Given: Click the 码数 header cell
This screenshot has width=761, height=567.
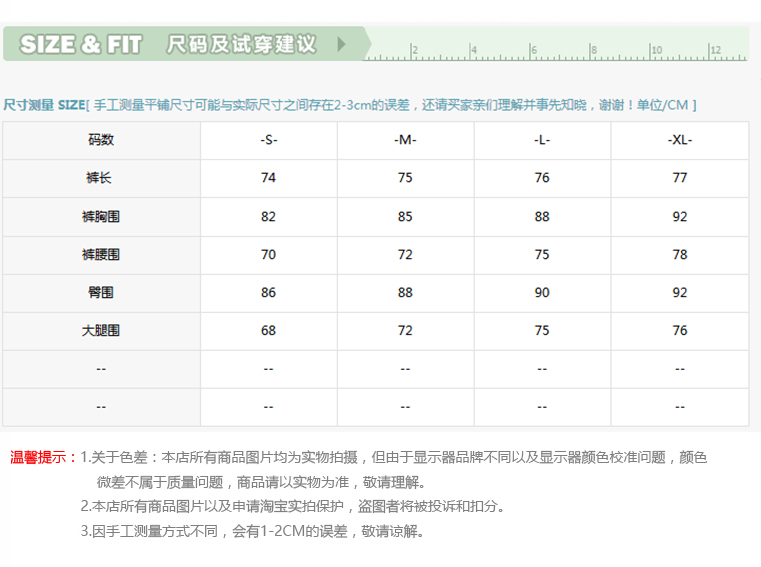Looking at the screenshot, I should tap(101, 140).
